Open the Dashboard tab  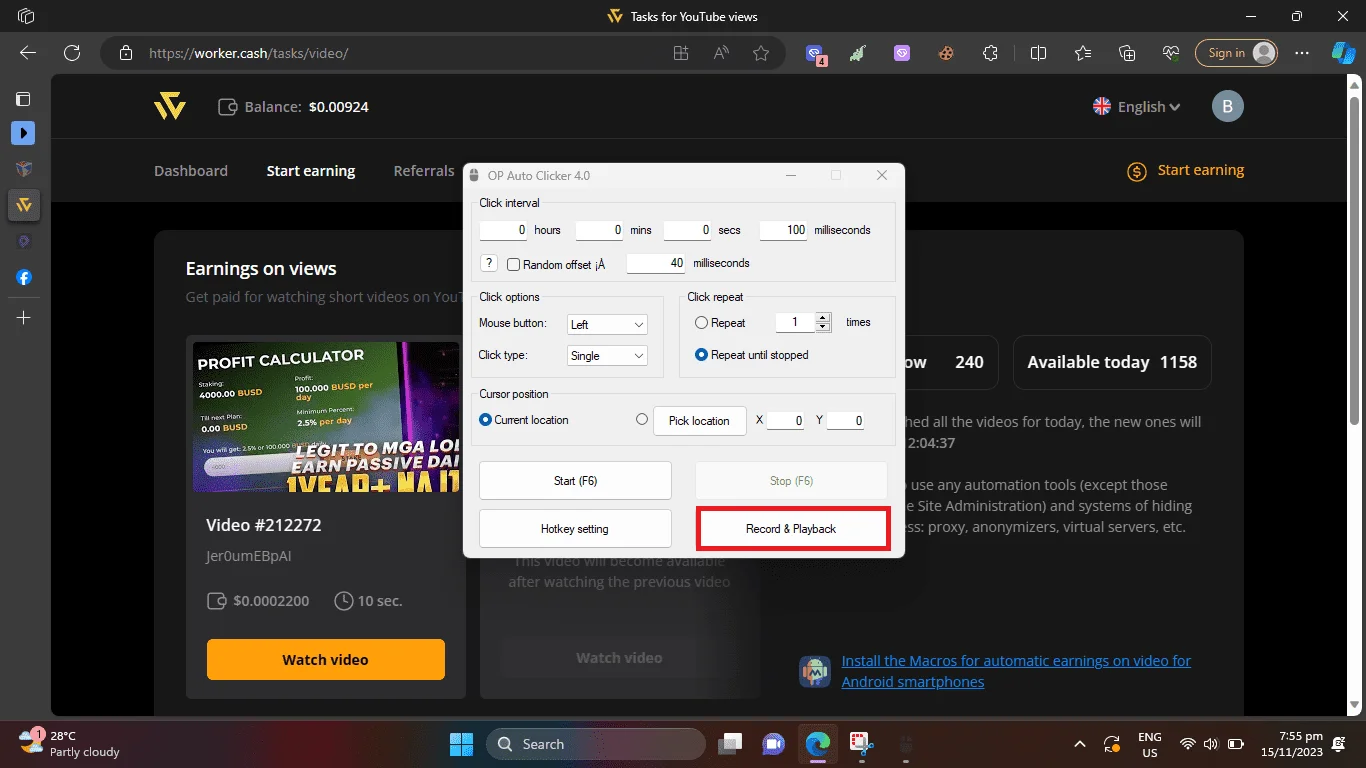[x=191, y=171]
